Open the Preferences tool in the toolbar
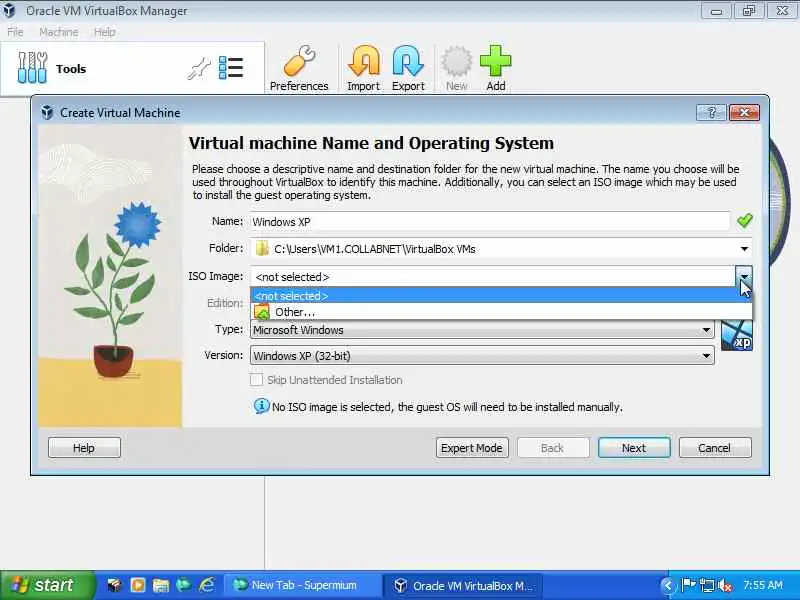800x600 pixels. 299,68
